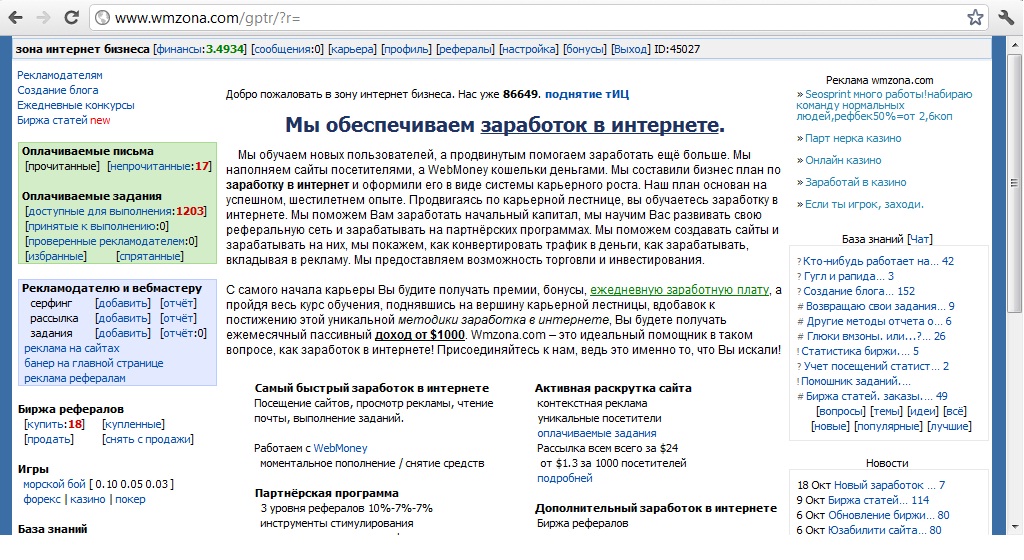Open Заработай в казино ad
This screenshot has width=1024, height=560.
point(856,182)
